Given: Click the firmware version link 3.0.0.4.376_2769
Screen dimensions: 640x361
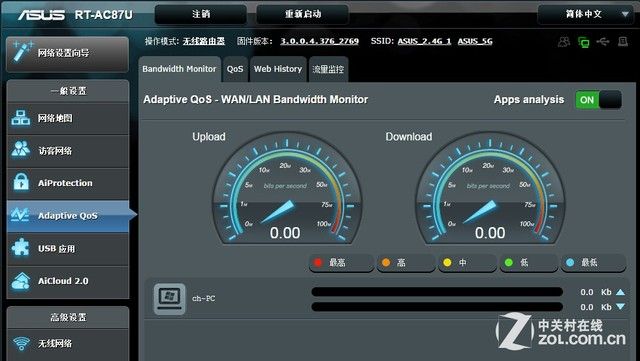Looking at the screenshot, I should tap(320, 41).
